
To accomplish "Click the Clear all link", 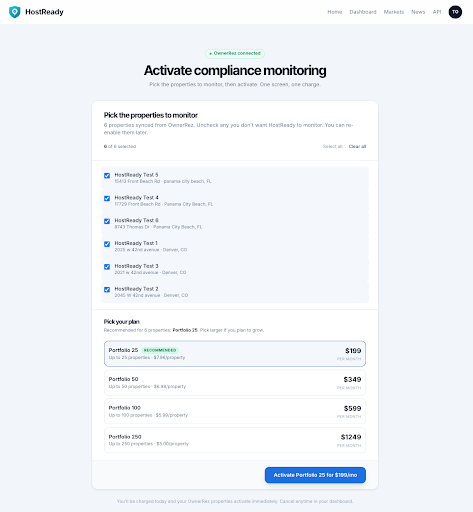I will pos(357,146).
